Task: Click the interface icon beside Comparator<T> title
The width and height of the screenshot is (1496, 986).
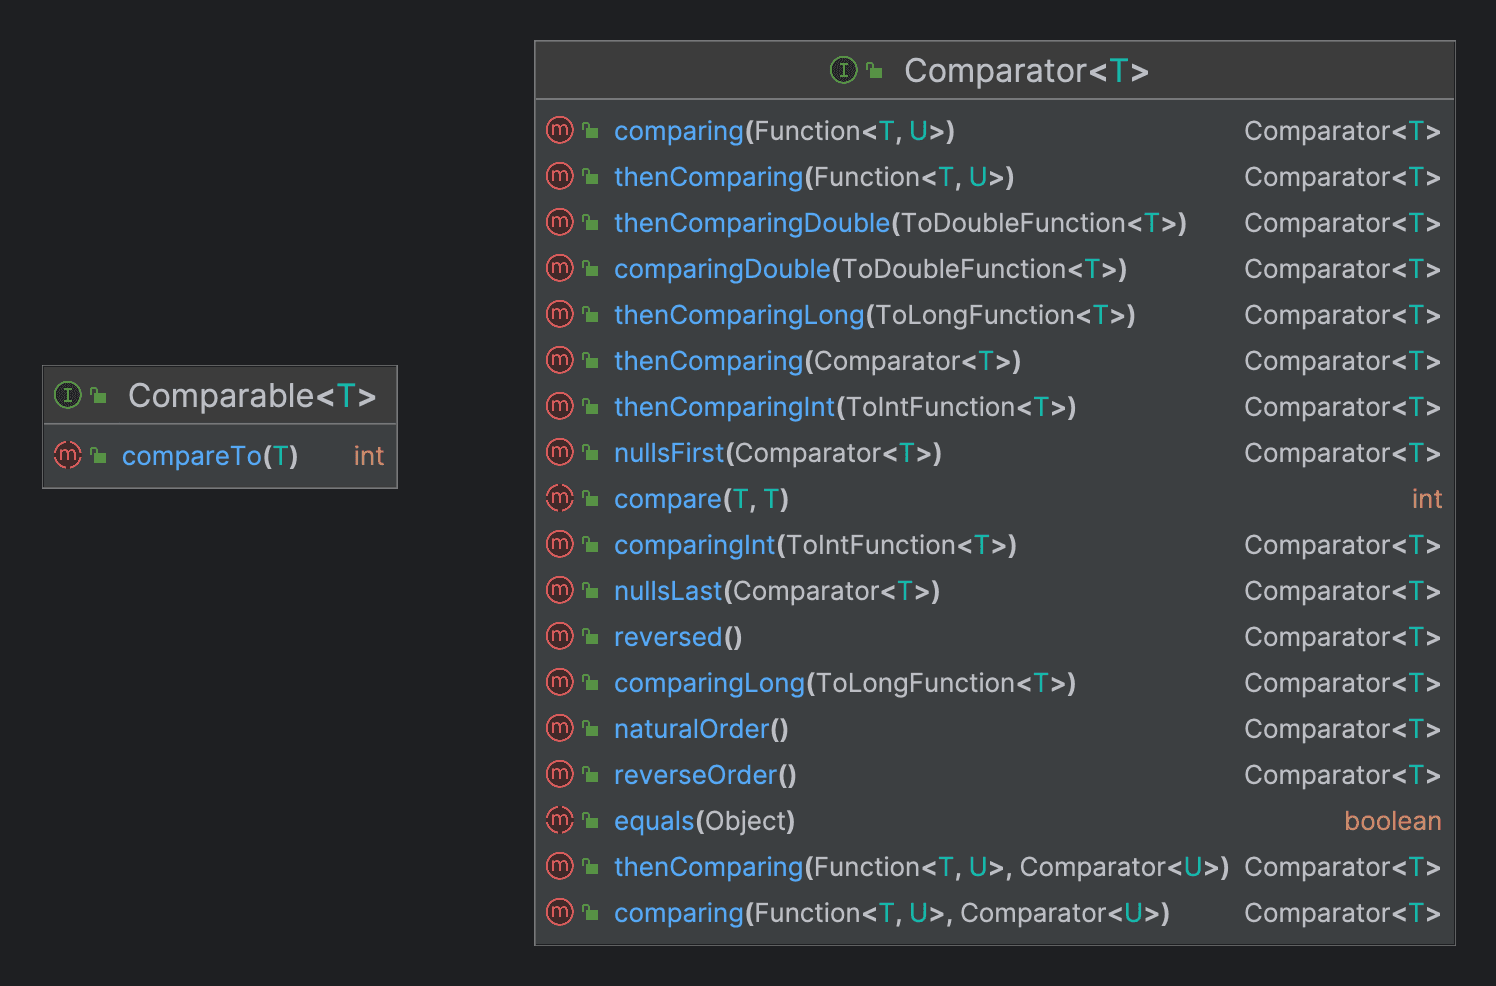Action: 843,70
